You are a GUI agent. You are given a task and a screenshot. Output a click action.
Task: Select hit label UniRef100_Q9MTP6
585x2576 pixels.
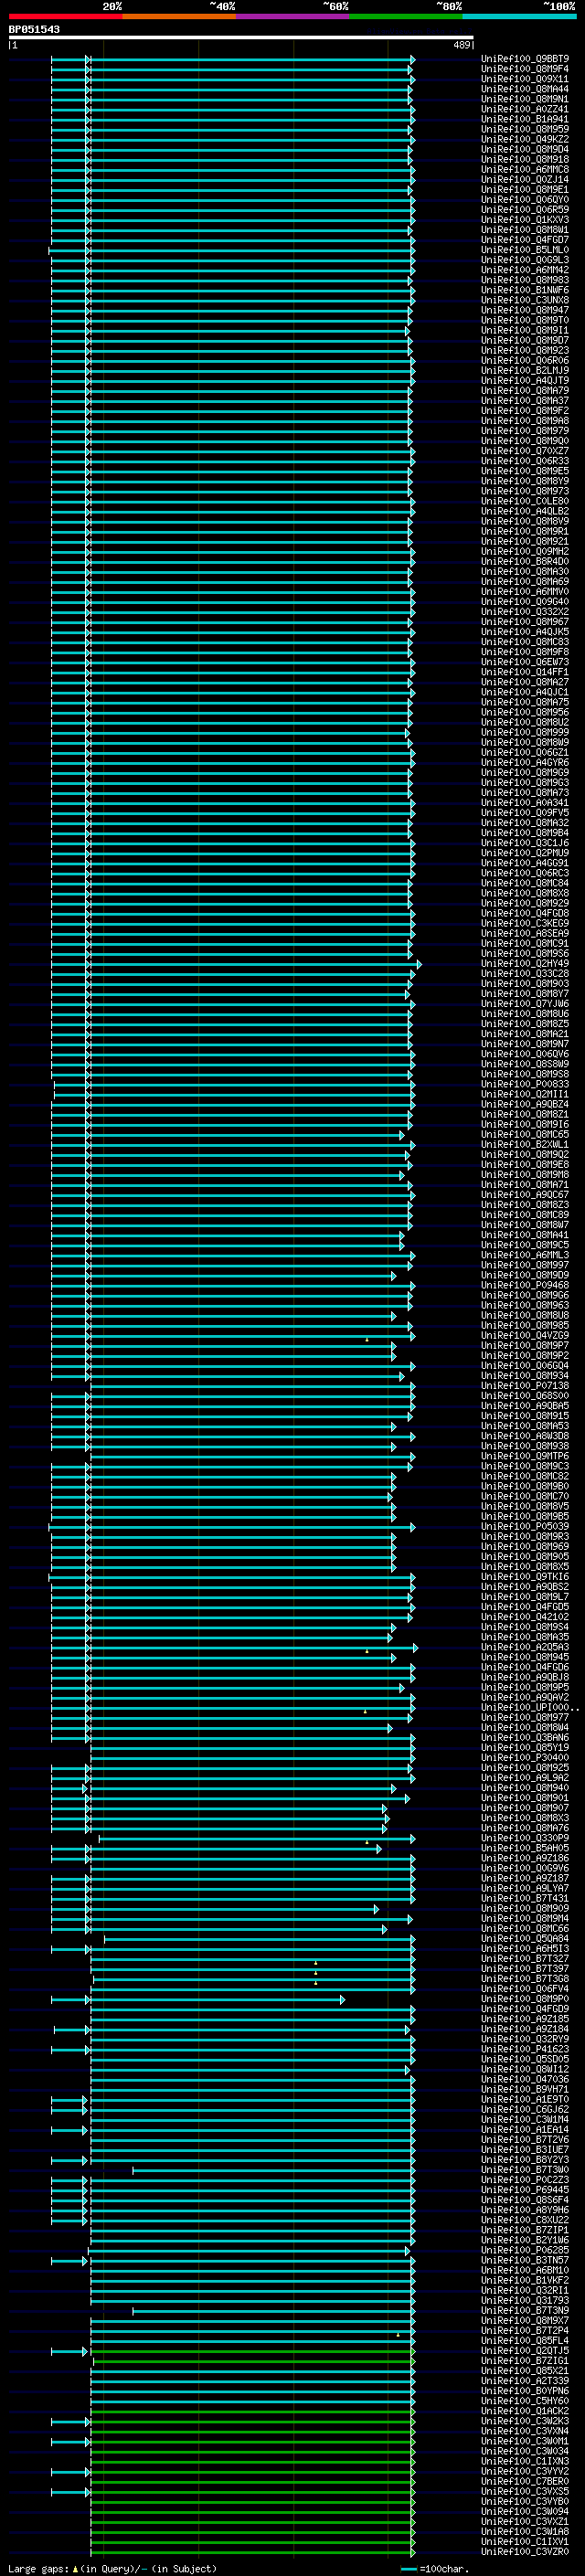(525, 1456)
